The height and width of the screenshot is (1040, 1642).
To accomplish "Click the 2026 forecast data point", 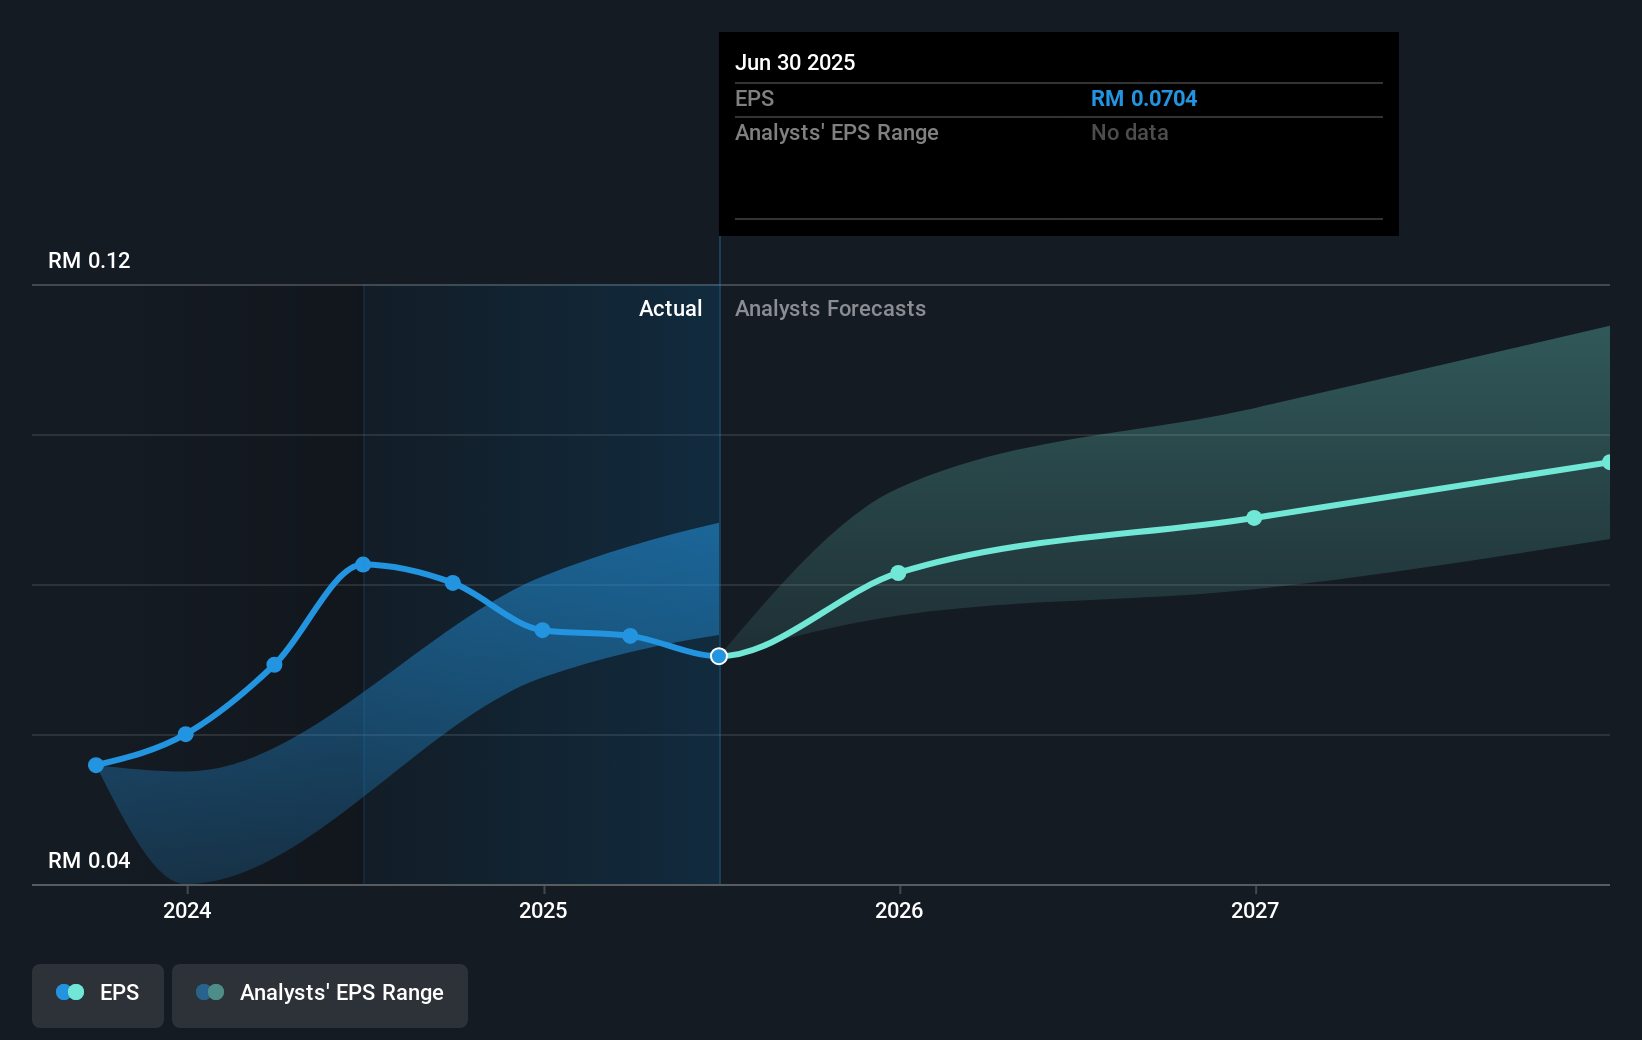I will pos(898,573).
